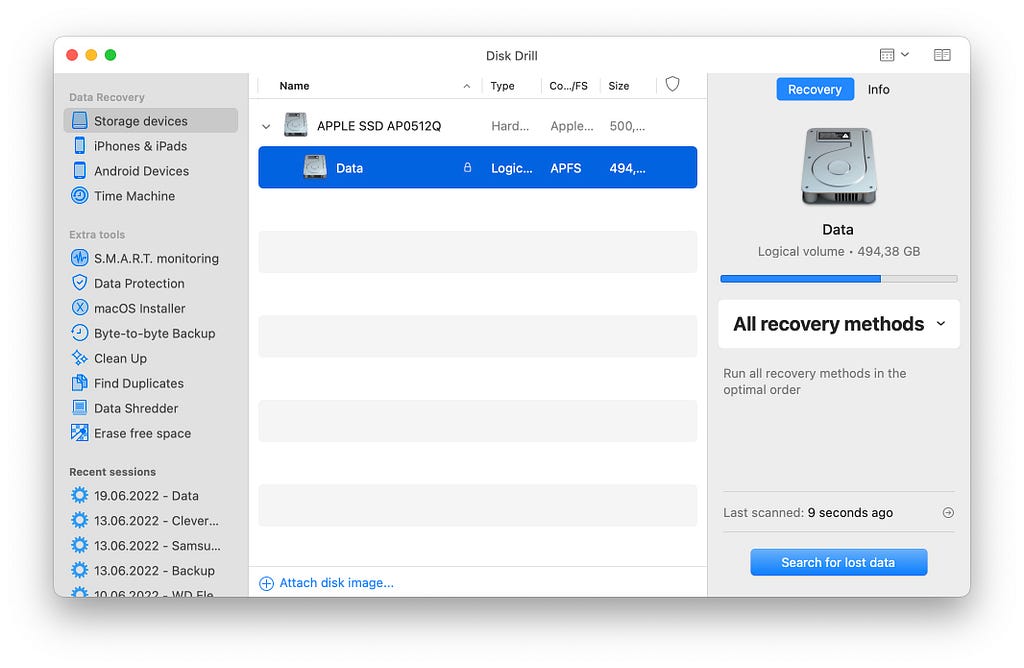Viewport: 1024px width, 668px height.
Task: Click Logic... type cell in Data row
Action: point(511,168)
